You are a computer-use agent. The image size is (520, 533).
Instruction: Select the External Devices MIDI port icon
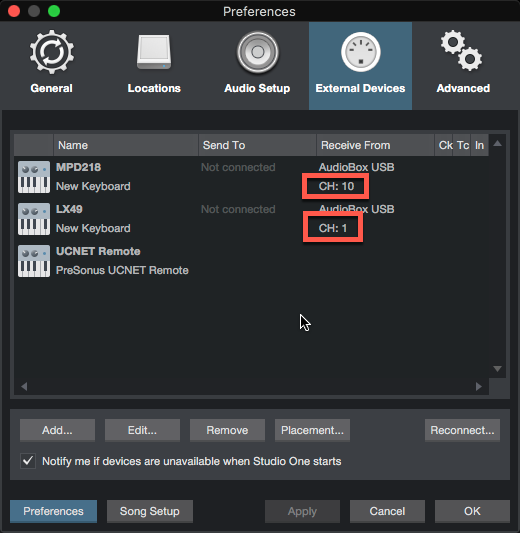(x=361, y=52)
